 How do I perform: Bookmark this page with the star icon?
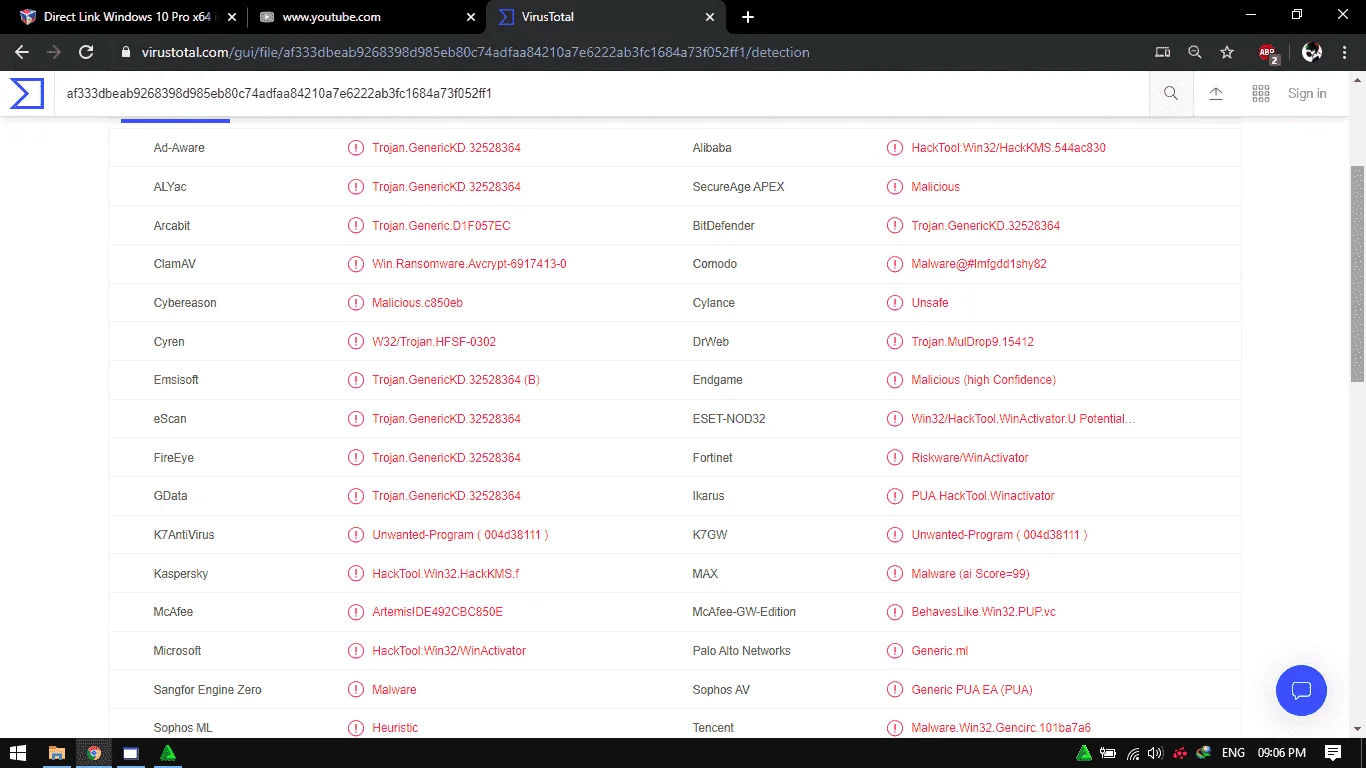pyautogui.click(x=1227, y=52)
